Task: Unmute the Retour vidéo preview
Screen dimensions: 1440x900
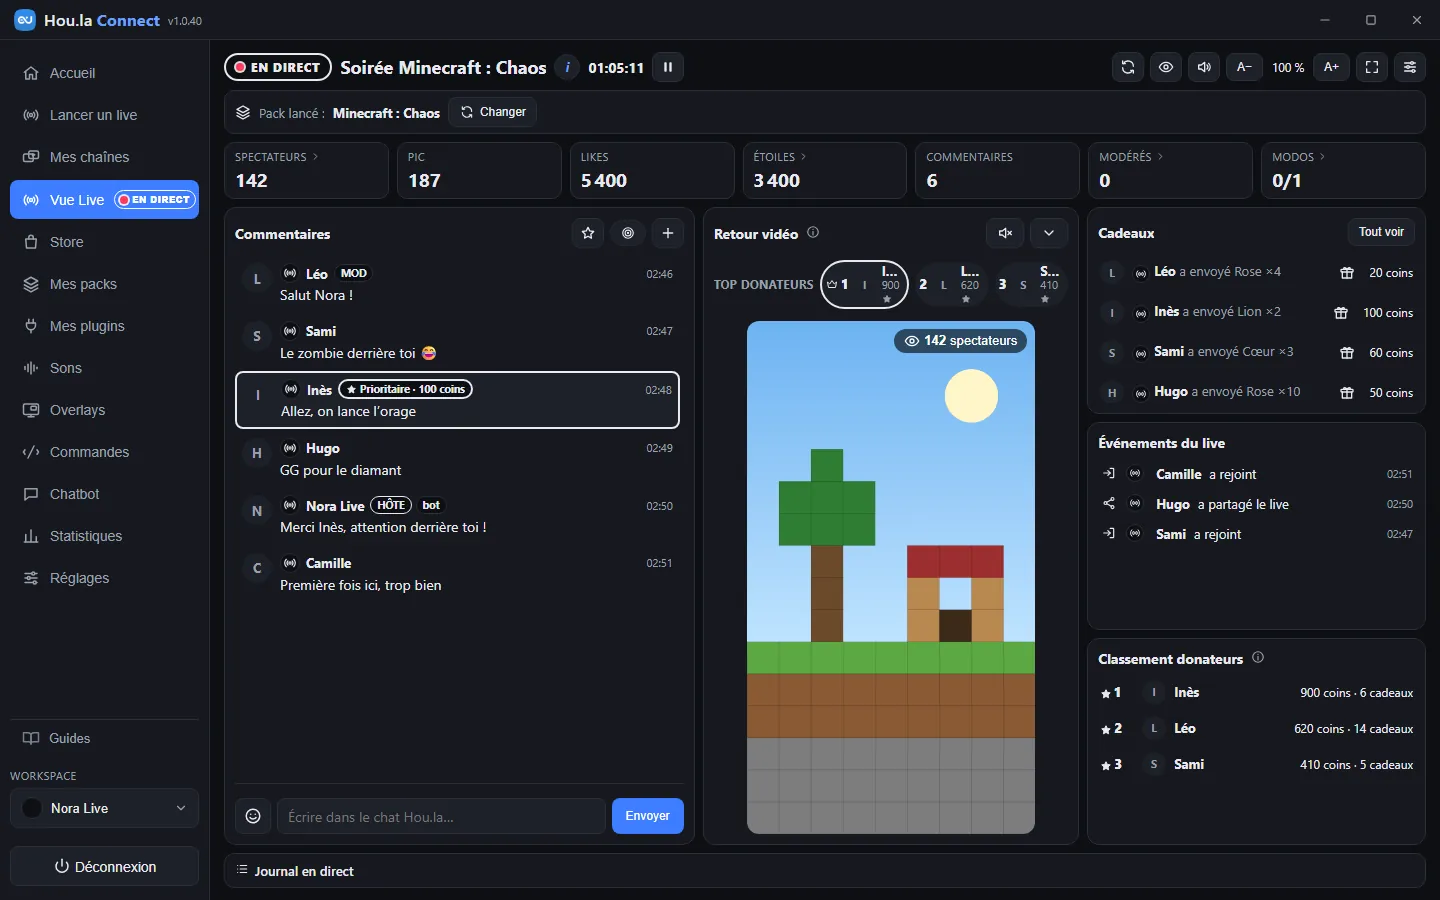Action: pos(1006,233)
